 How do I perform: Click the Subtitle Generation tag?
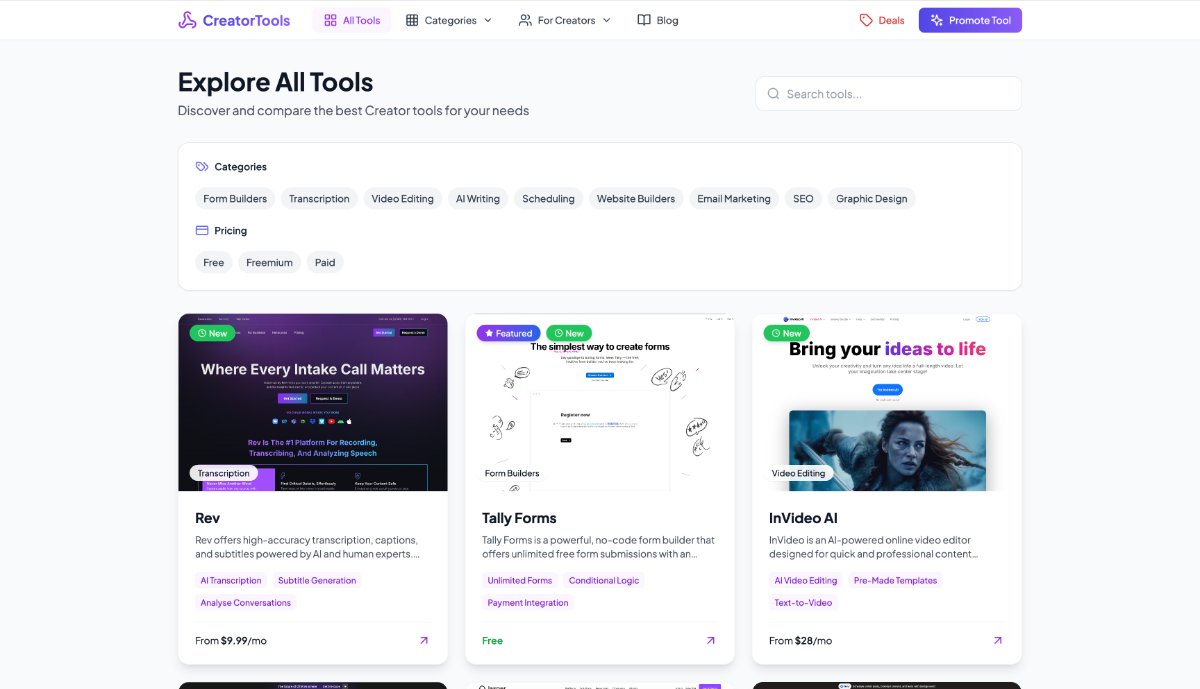click(x=317, y=580)
